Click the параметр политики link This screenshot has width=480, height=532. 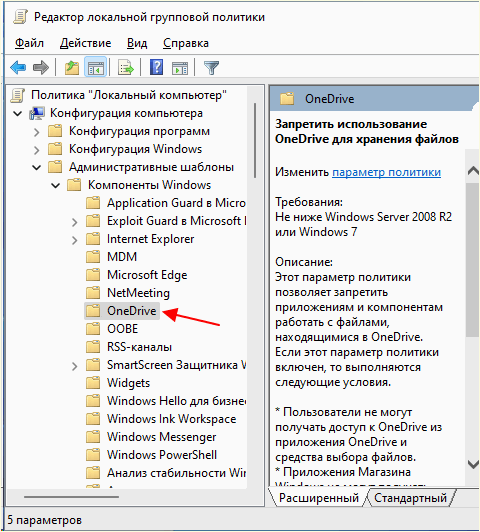[x=386, y=172]
